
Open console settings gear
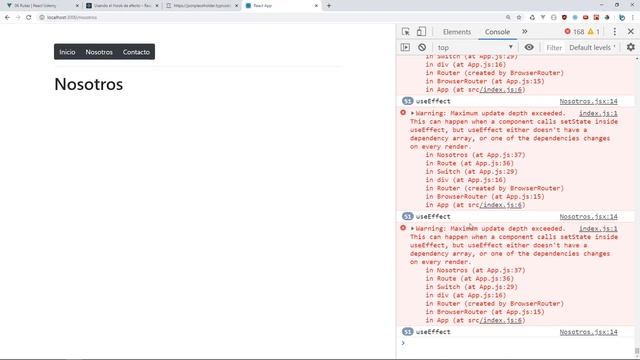click(631, 47)
